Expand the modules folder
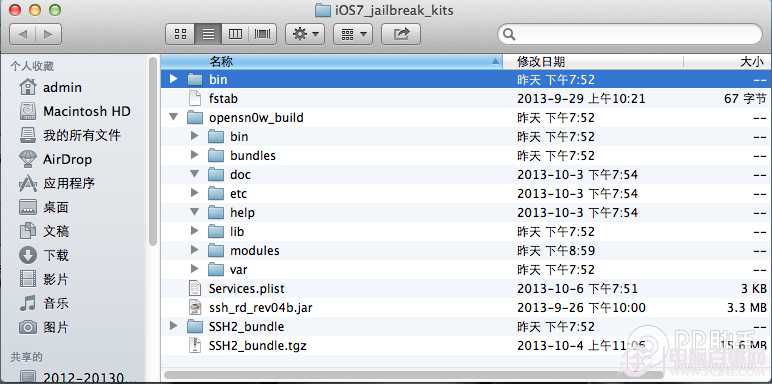The width and height of the screenshot is (772, 384). (194, 250)
